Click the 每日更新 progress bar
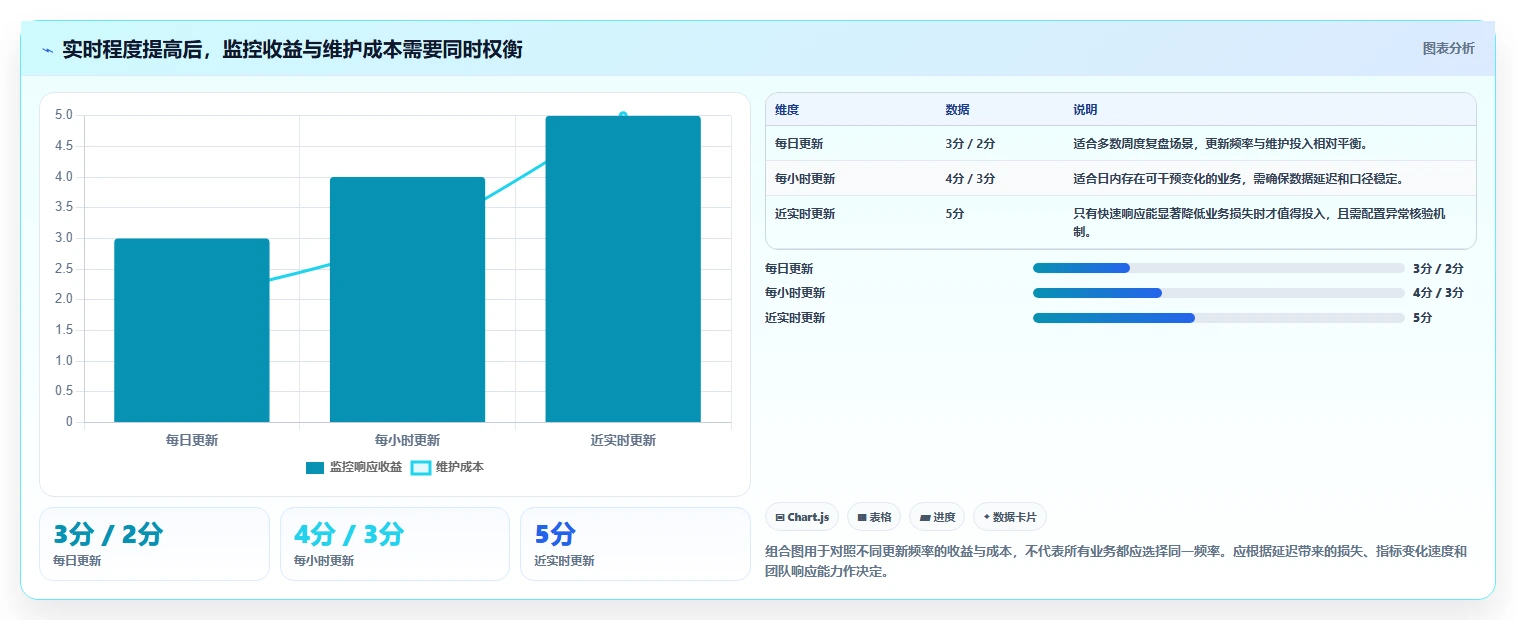Screen dimensions: 1516x620 1219,268
